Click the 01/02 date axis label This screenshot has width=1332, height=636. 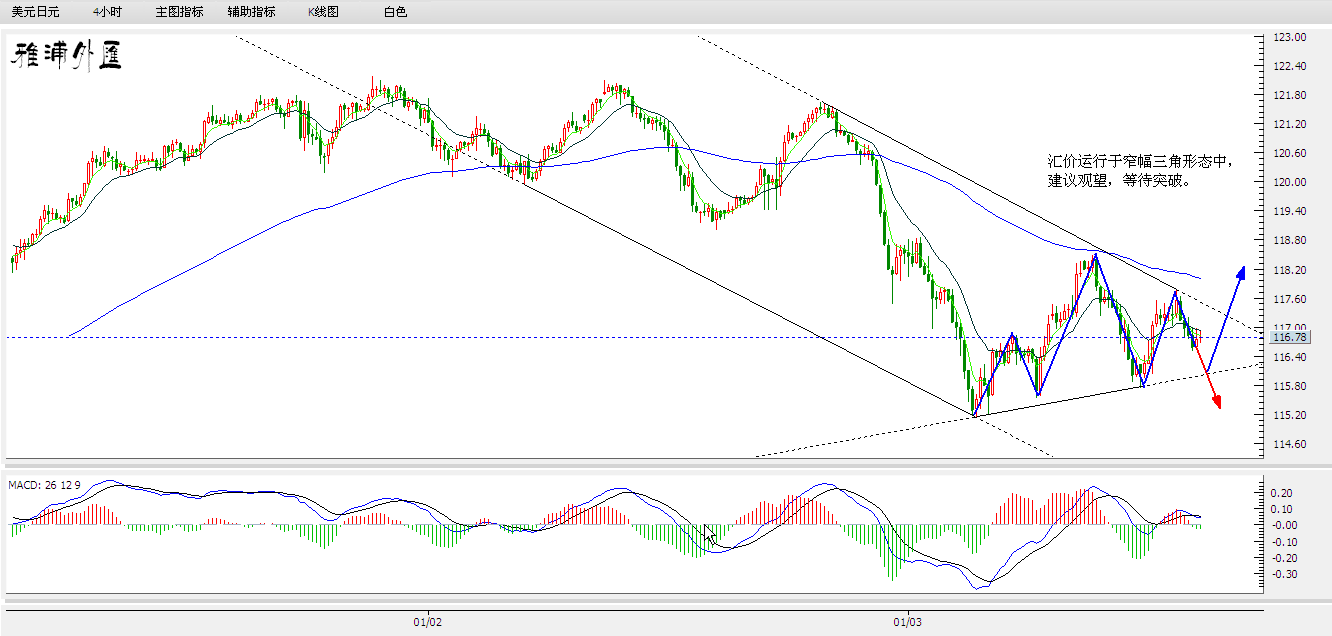coord(426,621)
